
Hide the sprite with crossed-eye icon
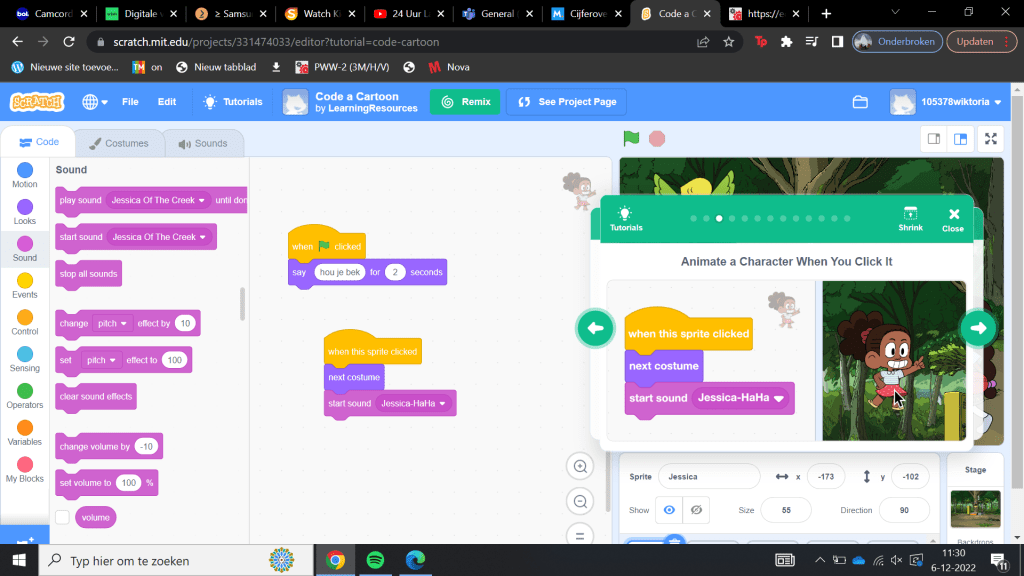click(x=697, y=510)
